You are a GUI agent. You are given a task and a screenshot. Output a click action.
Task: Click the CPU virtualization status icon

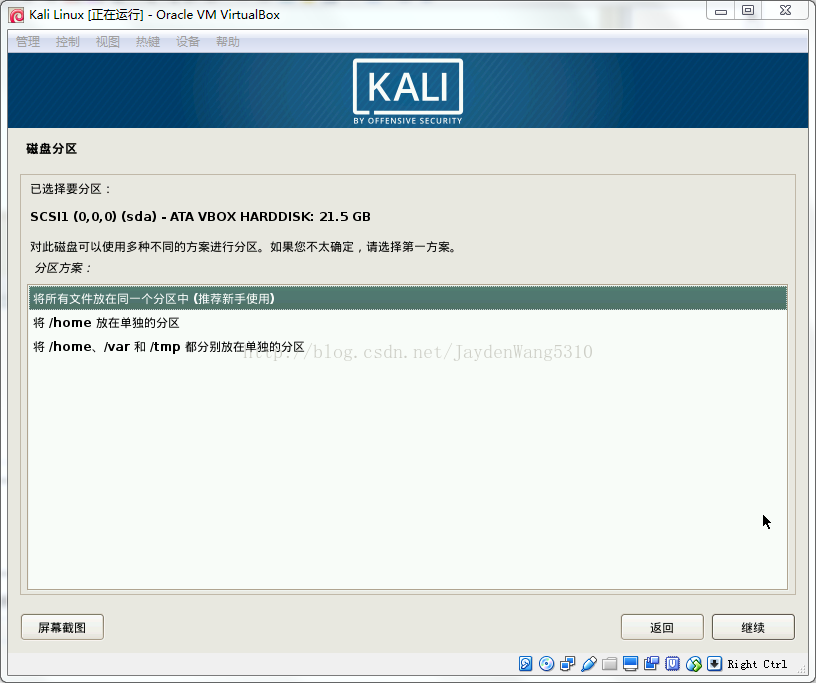tap(673, 664)
